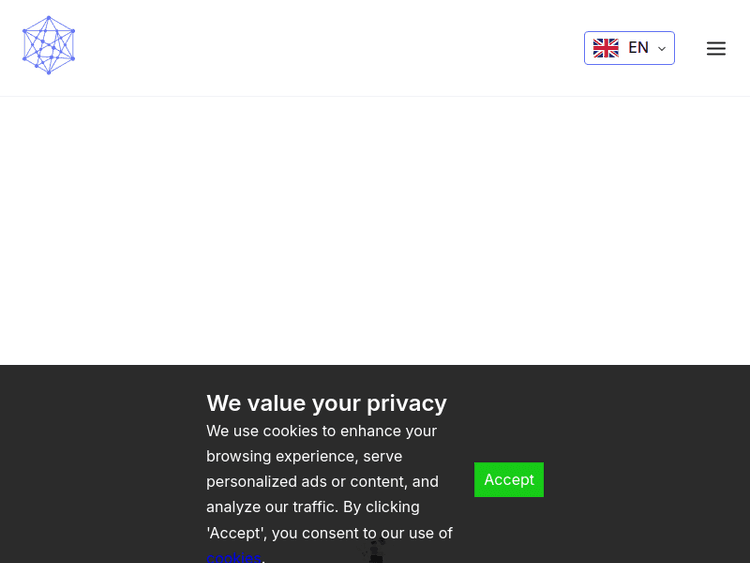Click the 'We use cookies to enhance' line
The width and height of the screenshot is (750, 563).
(x=321, y=431)
